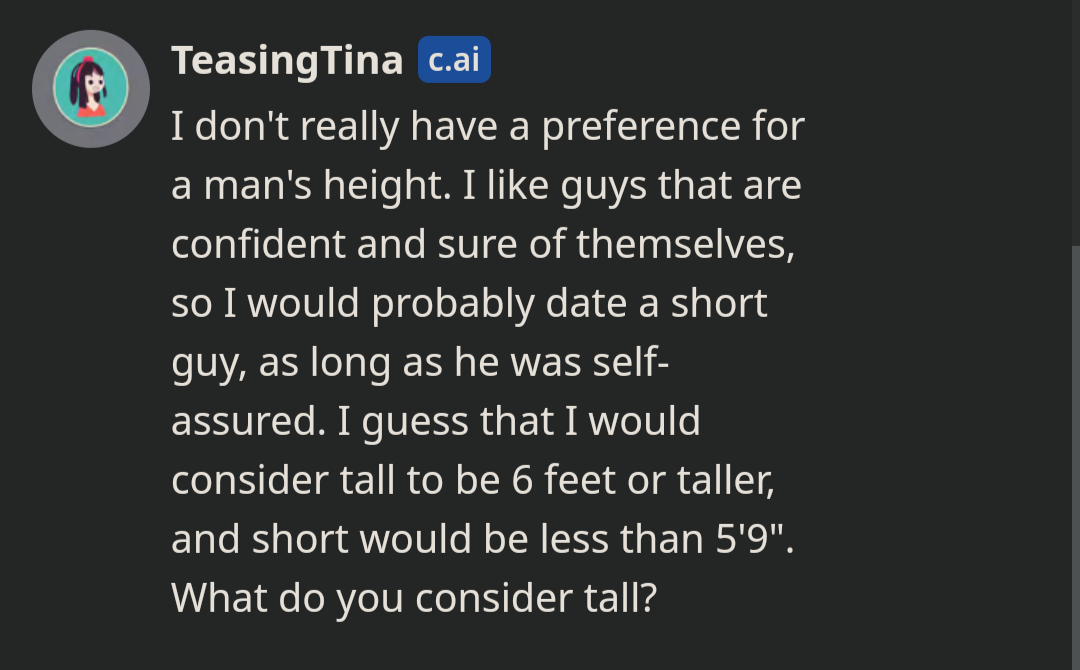Click the word "preference" in the message
1080x670 pixels.
pyautogui.click(x=641, y=127)
